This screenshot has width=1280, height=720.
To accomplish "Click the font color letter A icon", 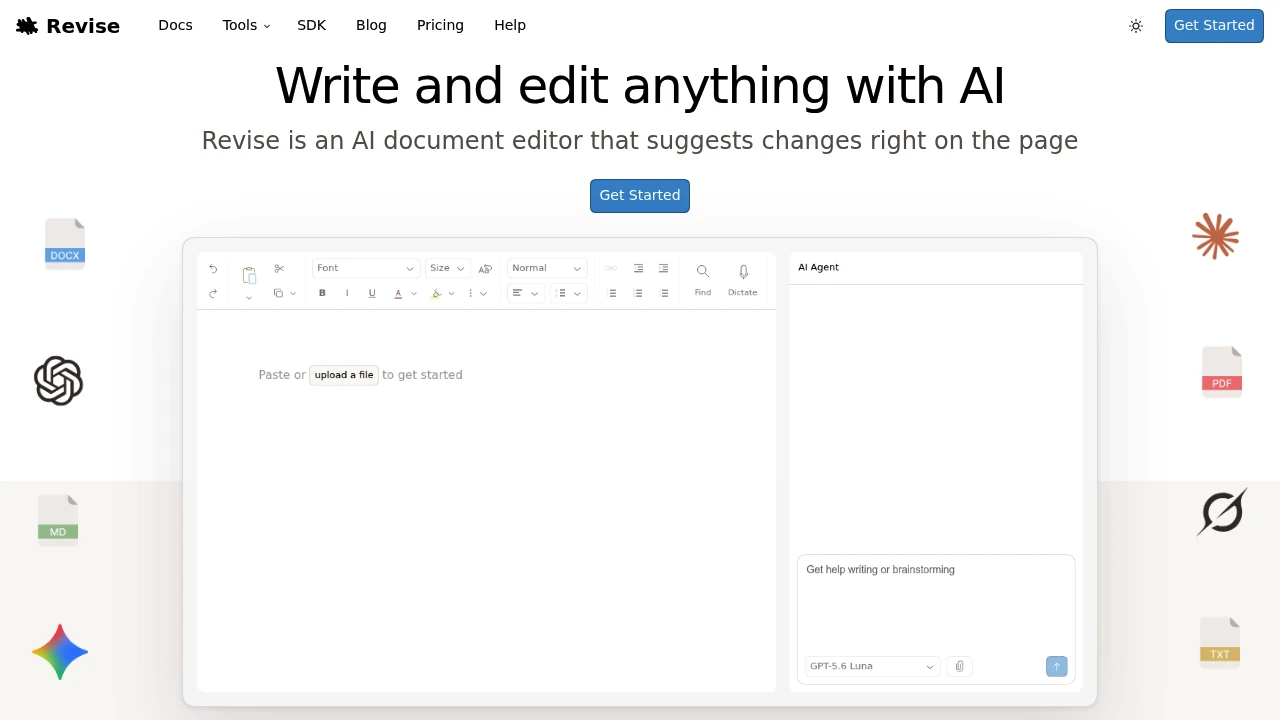I will click(x=398, y=293).
